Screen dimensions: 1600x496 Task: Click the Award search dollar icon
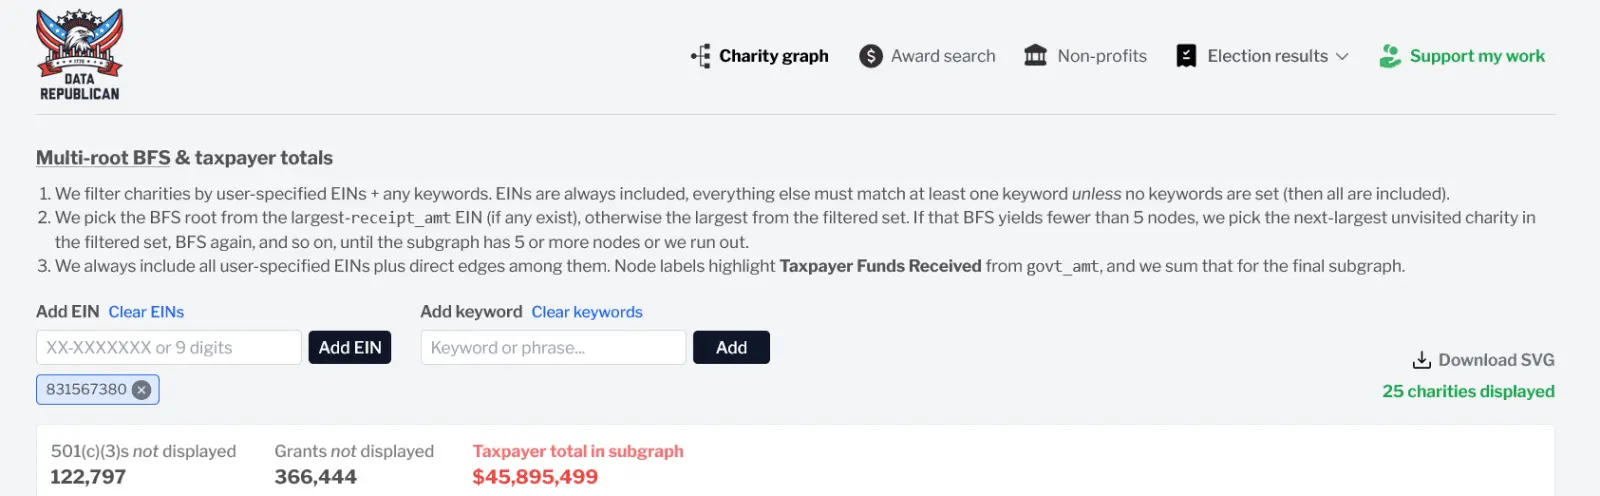pyautogui.click(x=871, y=56)
